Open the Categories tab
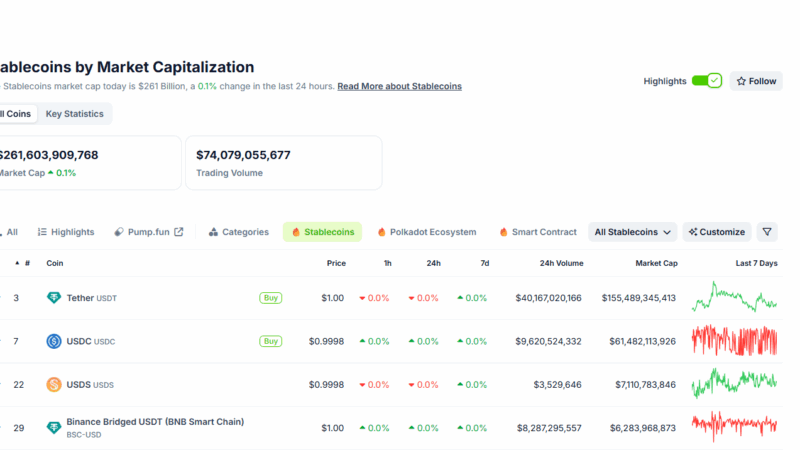The height and width of the screenshot is (450, 800). [x=238, y=232]
